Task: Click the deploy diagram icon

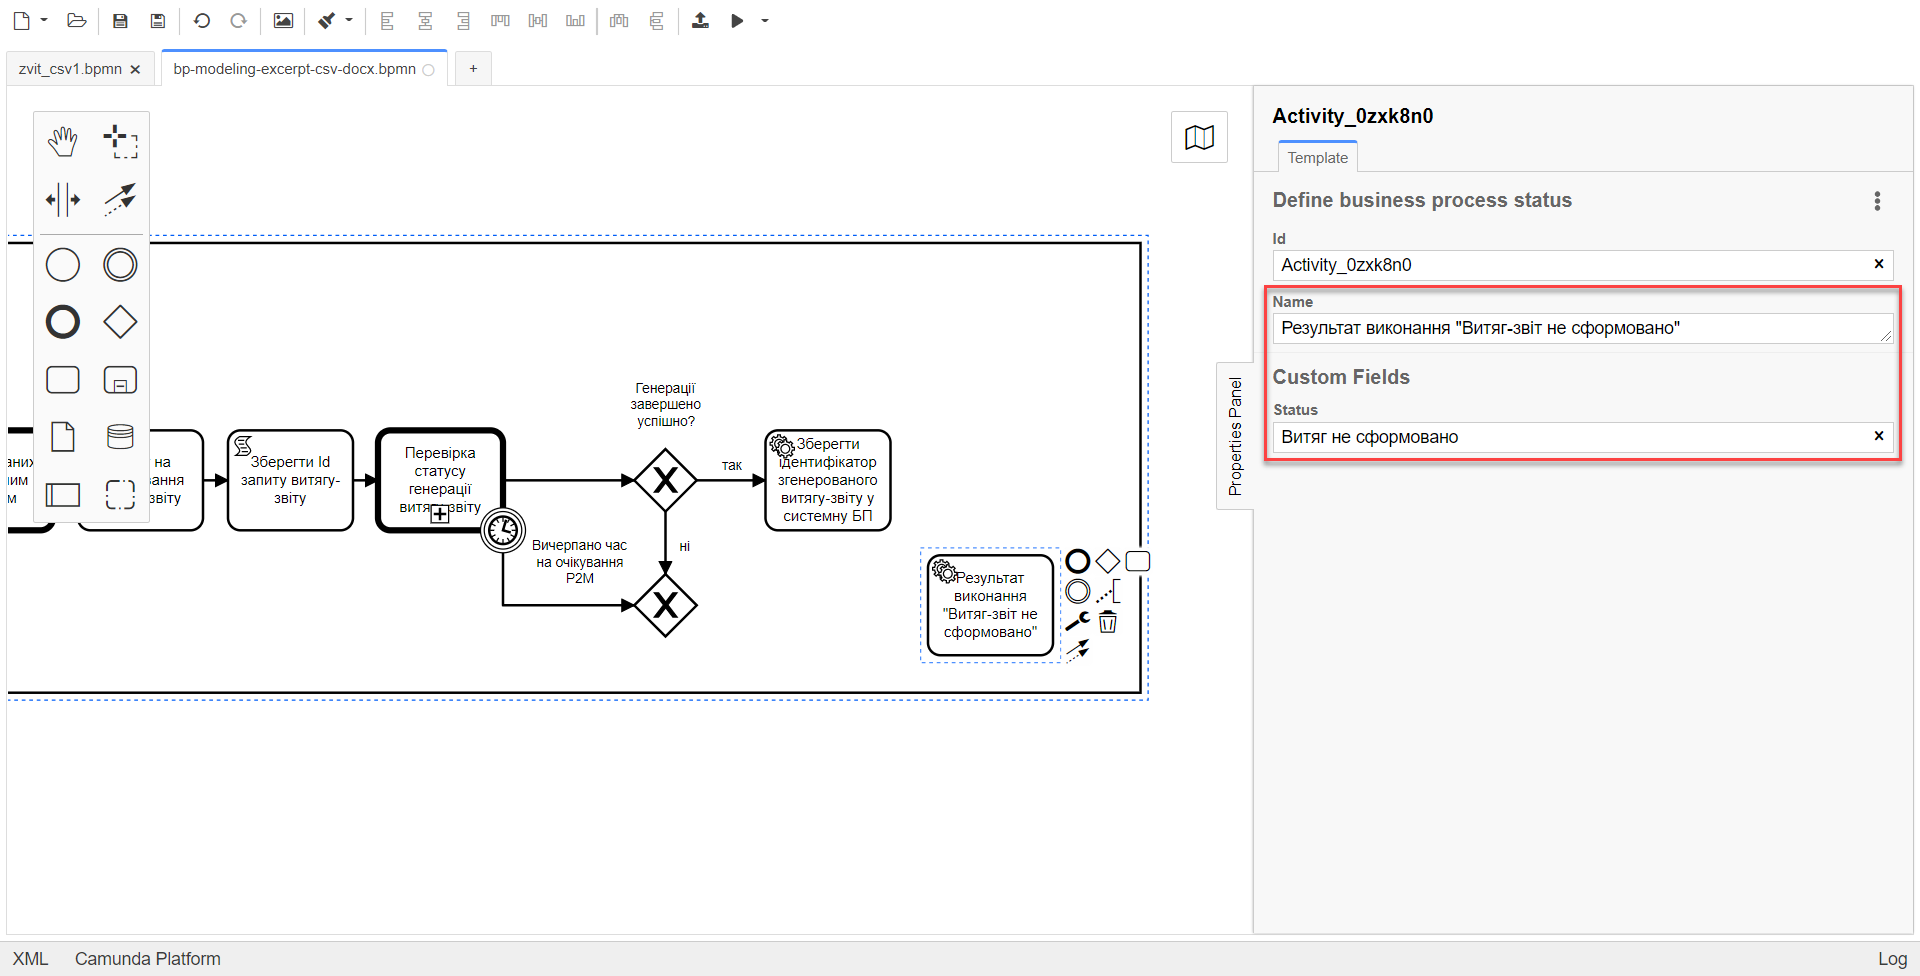Action: [x=700, y=21]
